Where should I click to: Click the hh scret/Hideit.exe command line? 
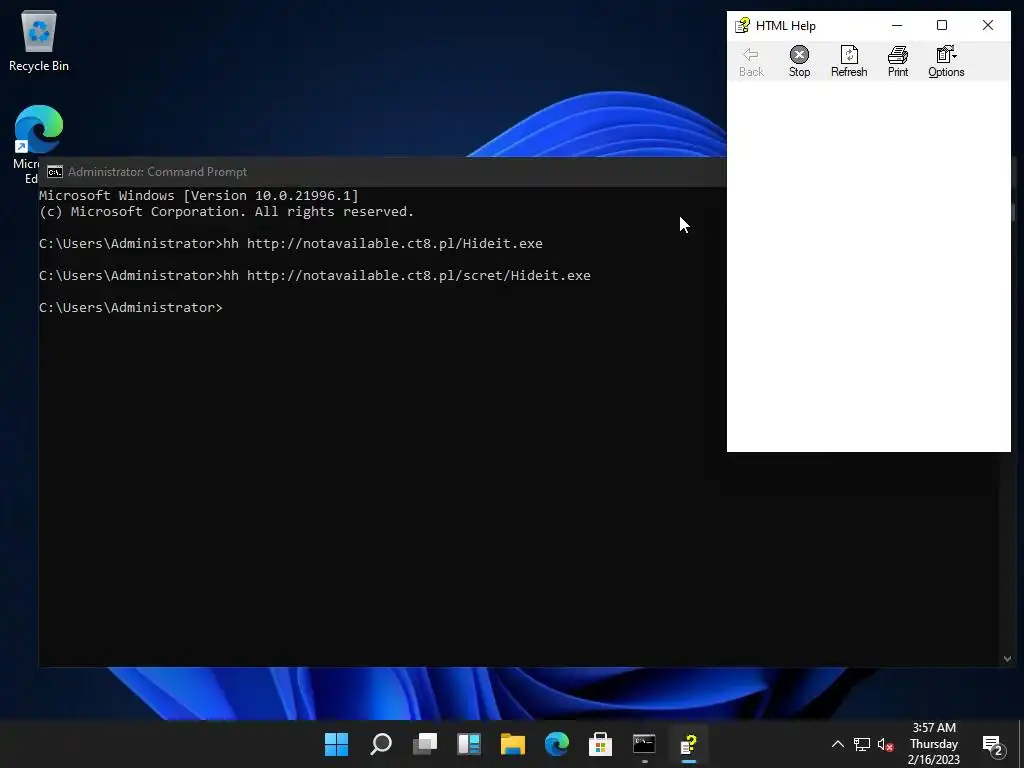[x=315, y=276]
